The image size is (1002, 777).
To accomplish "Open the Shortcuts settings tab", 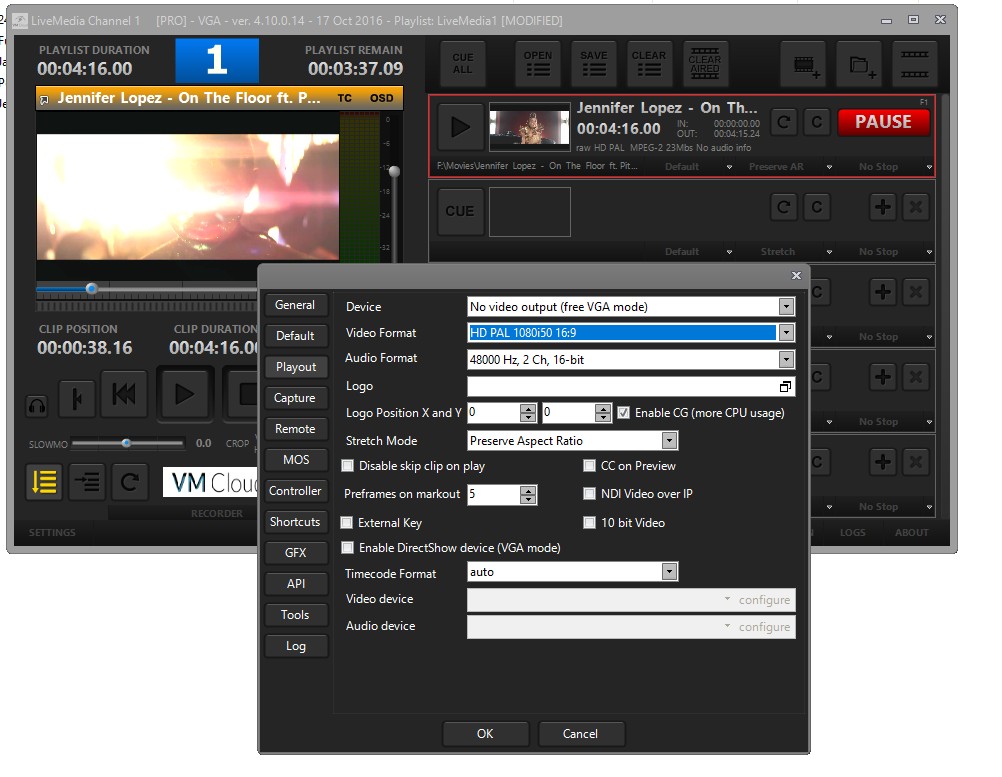I will click(295, 522).
